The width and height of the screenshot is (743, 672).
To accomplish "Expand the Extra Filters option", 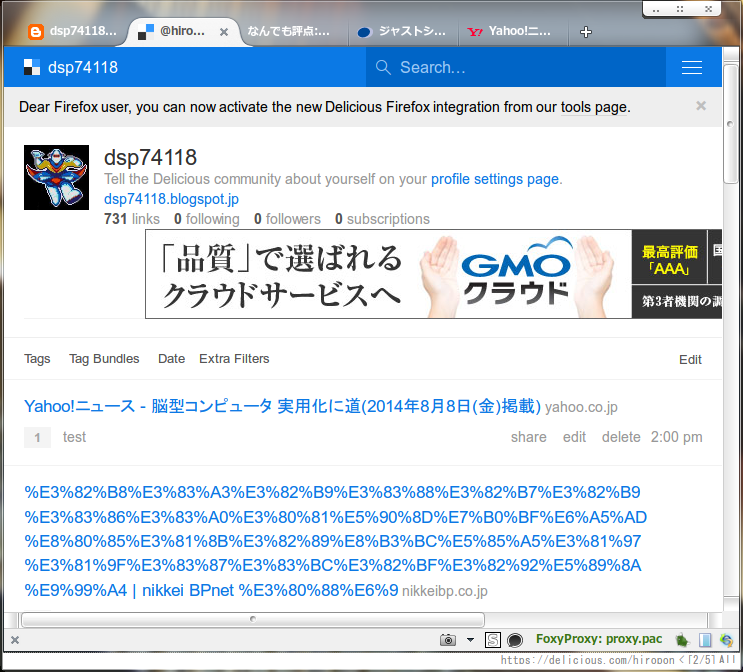I will point(234,359).
